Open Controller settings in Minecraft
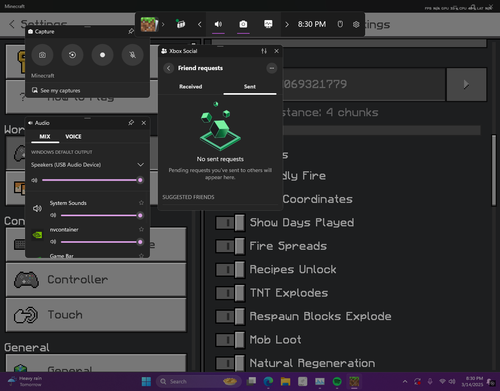 pyautogui.click(x=96, y=279)
